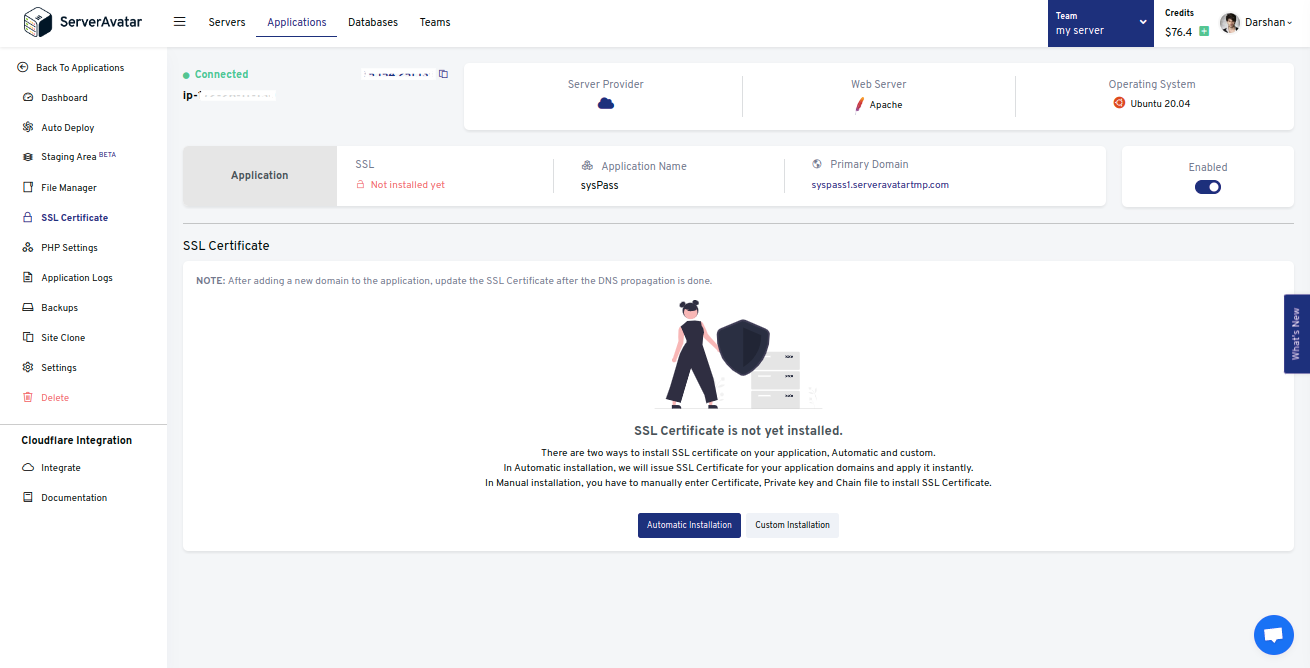The width and height of the screenshot is (1310, 668).
Task: Toggle the application Enabled switch
Action: click(1207, 187)
